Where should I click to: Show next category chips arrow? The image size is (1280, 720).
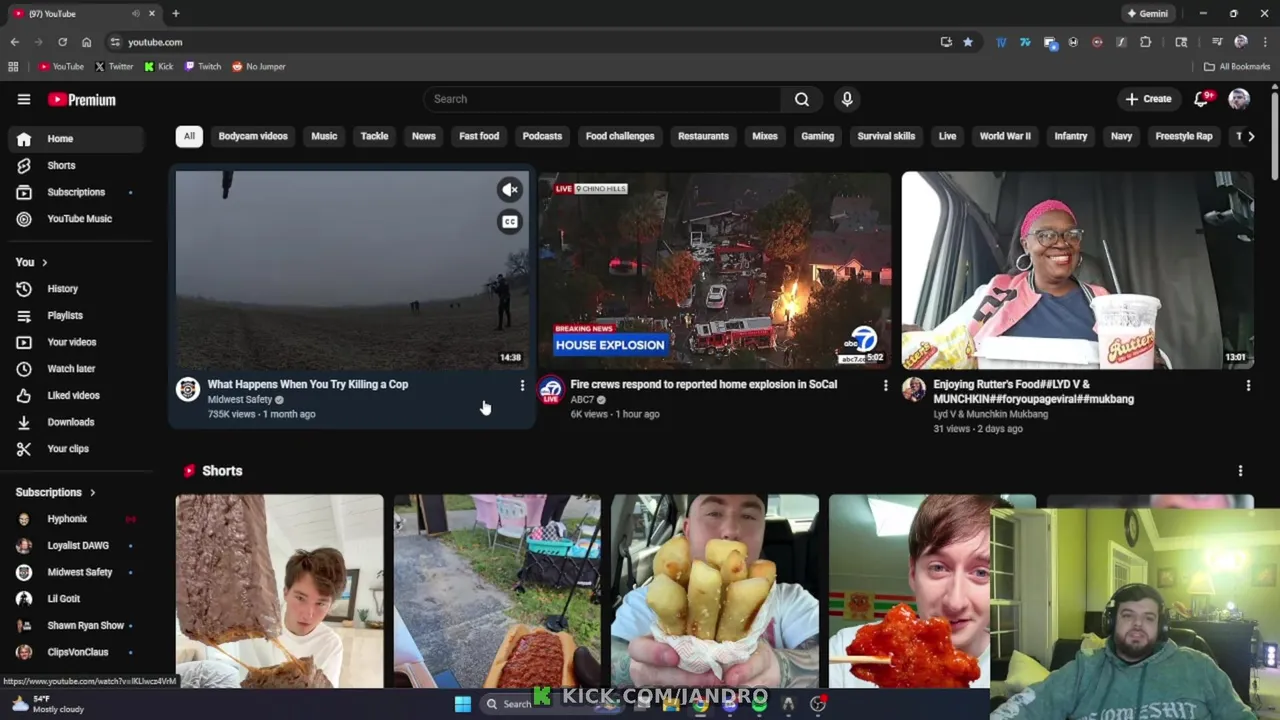[x=1250, y=136]
